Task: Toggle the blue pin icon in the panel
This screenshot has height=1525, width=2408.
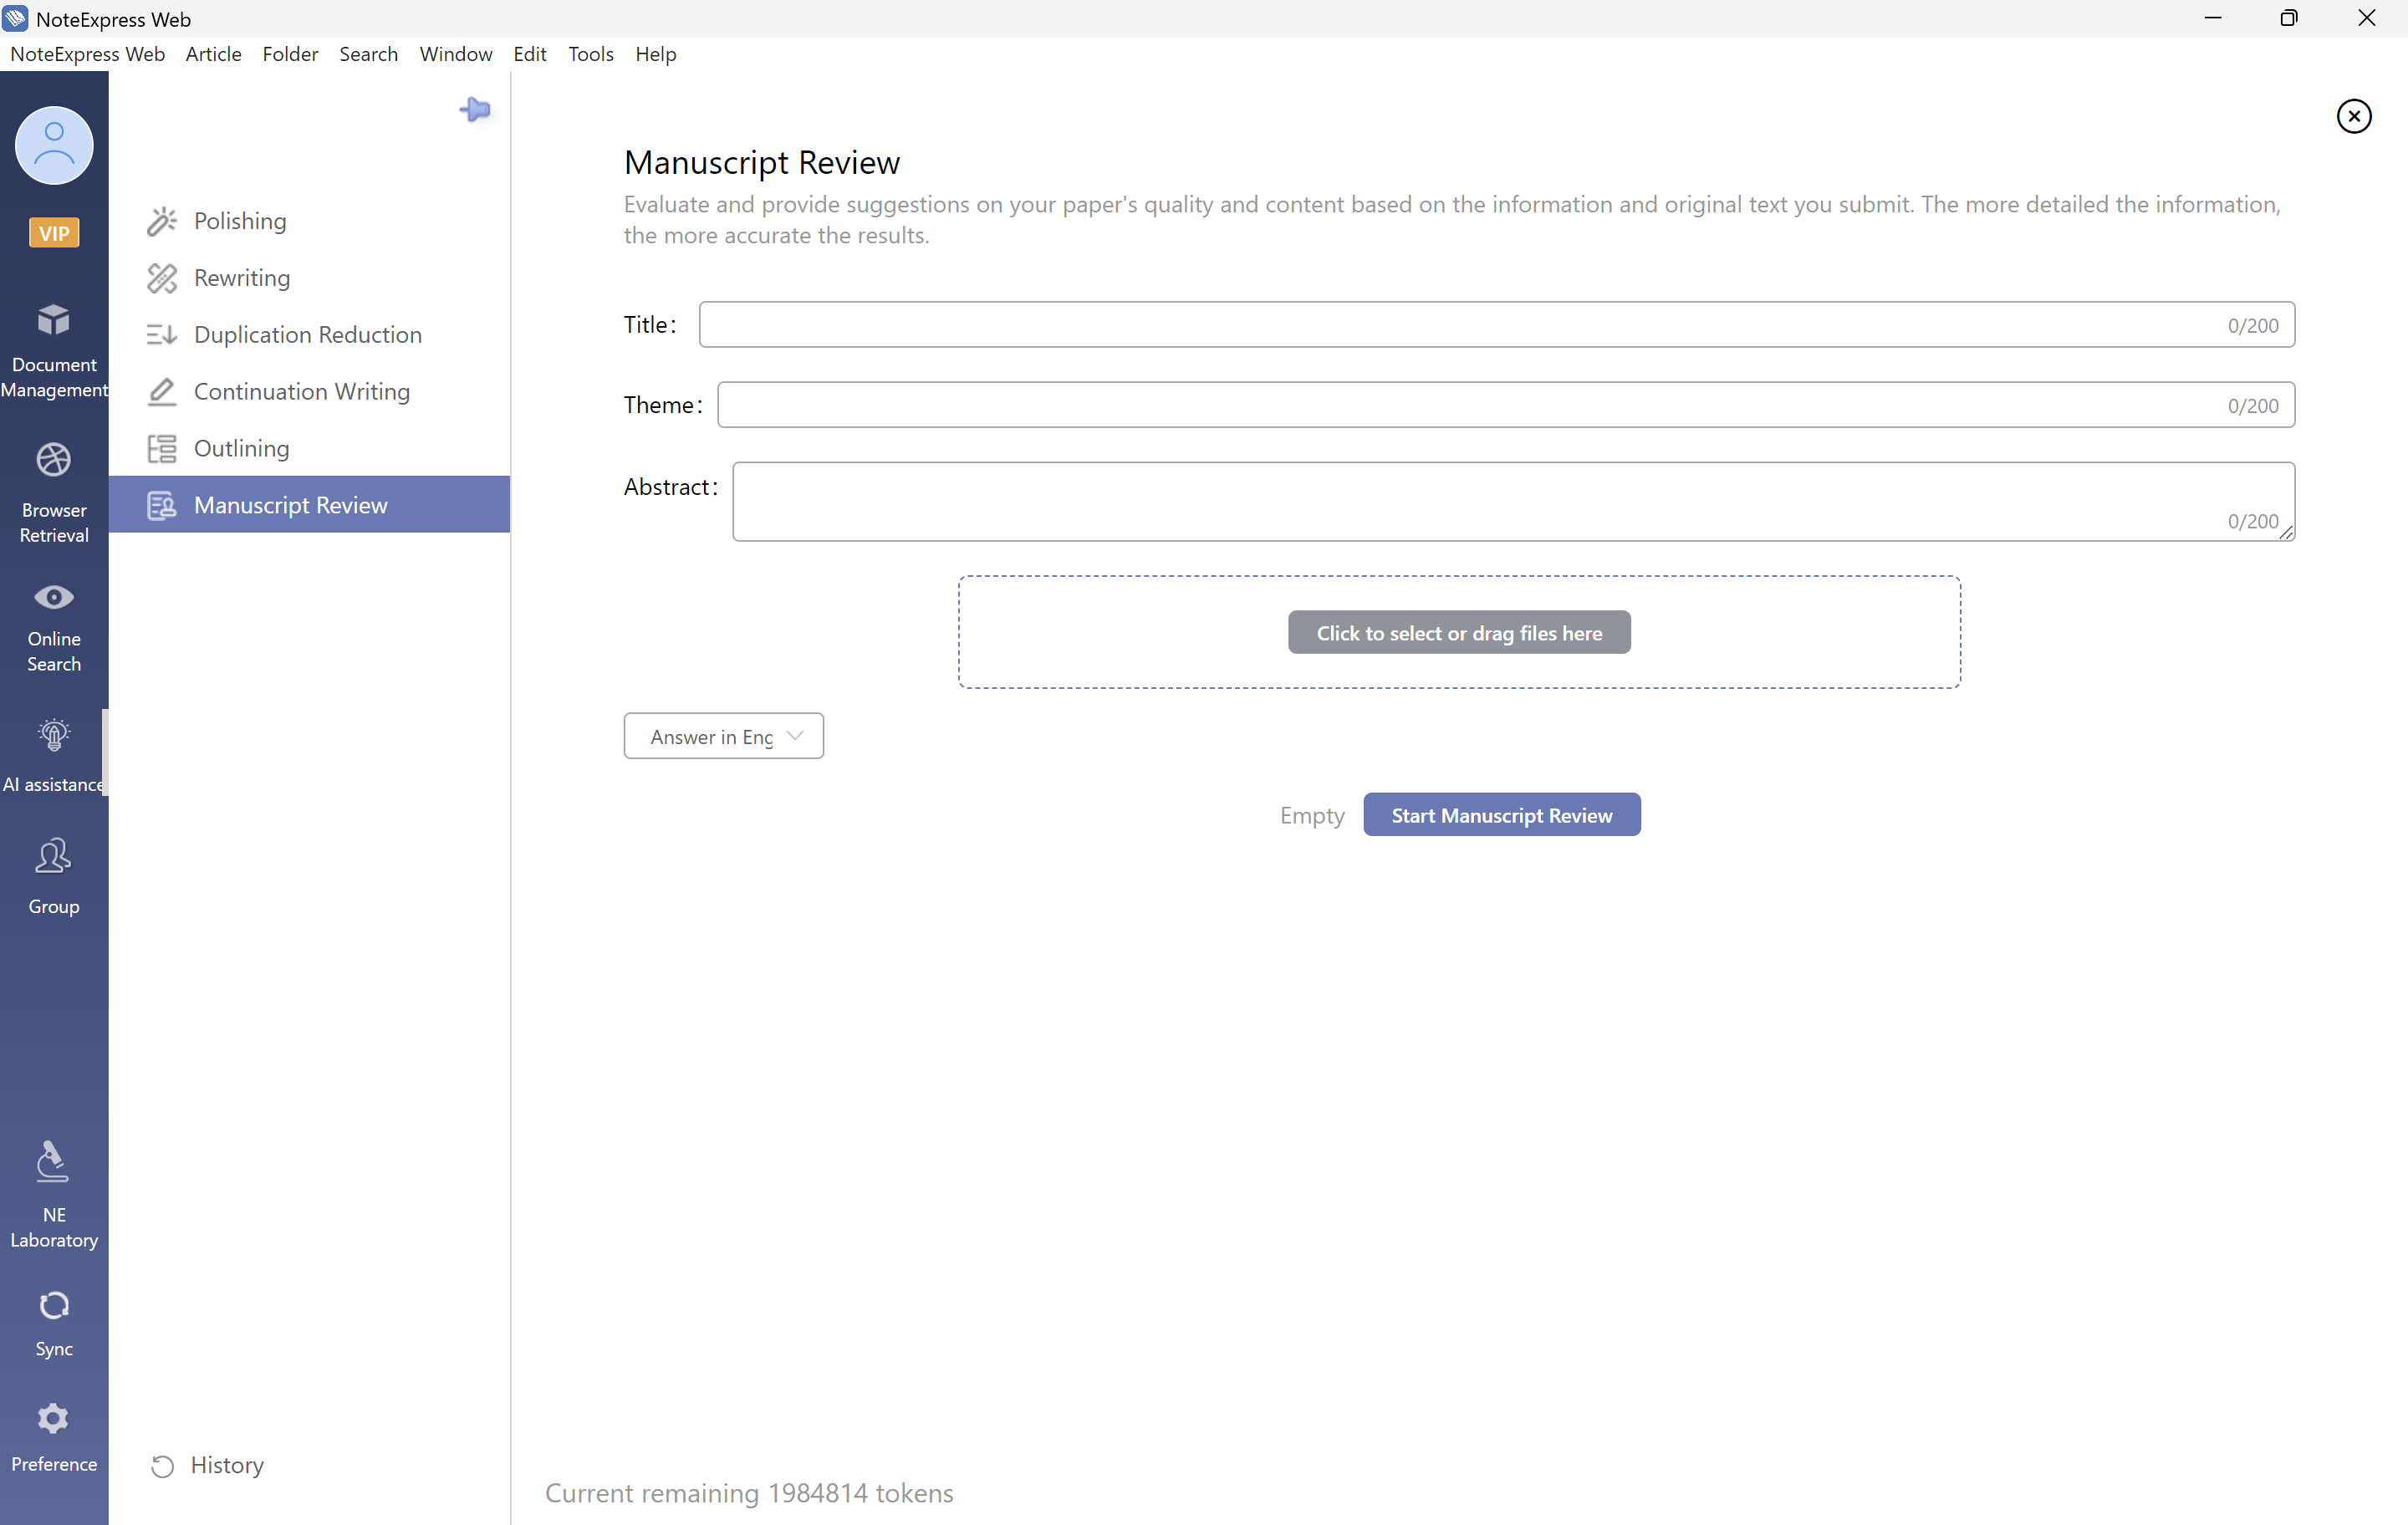Action: [475, 109]
